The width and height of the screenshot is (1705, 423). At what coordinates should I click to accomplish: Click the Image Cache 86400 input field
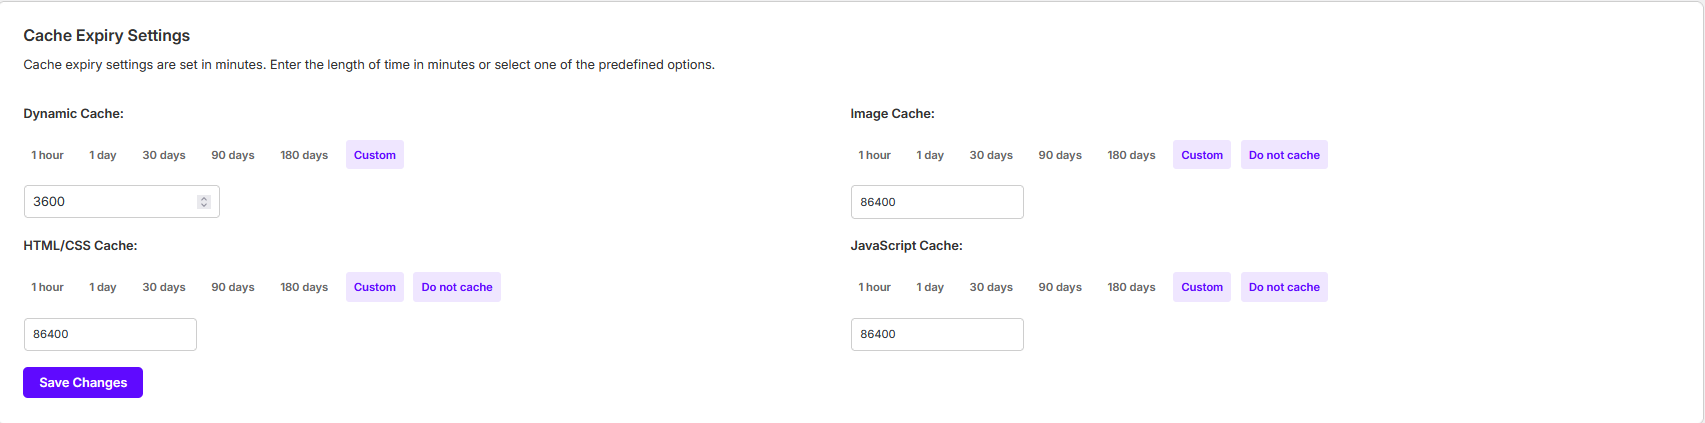click(x=937, y=202)
